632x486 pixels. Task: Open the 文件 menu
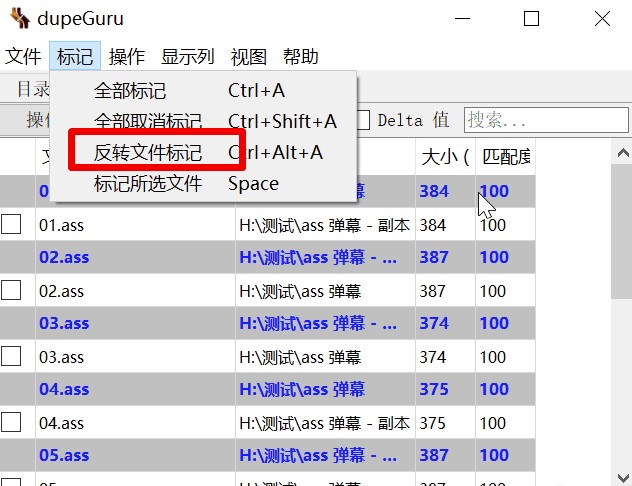coord(23,56)
